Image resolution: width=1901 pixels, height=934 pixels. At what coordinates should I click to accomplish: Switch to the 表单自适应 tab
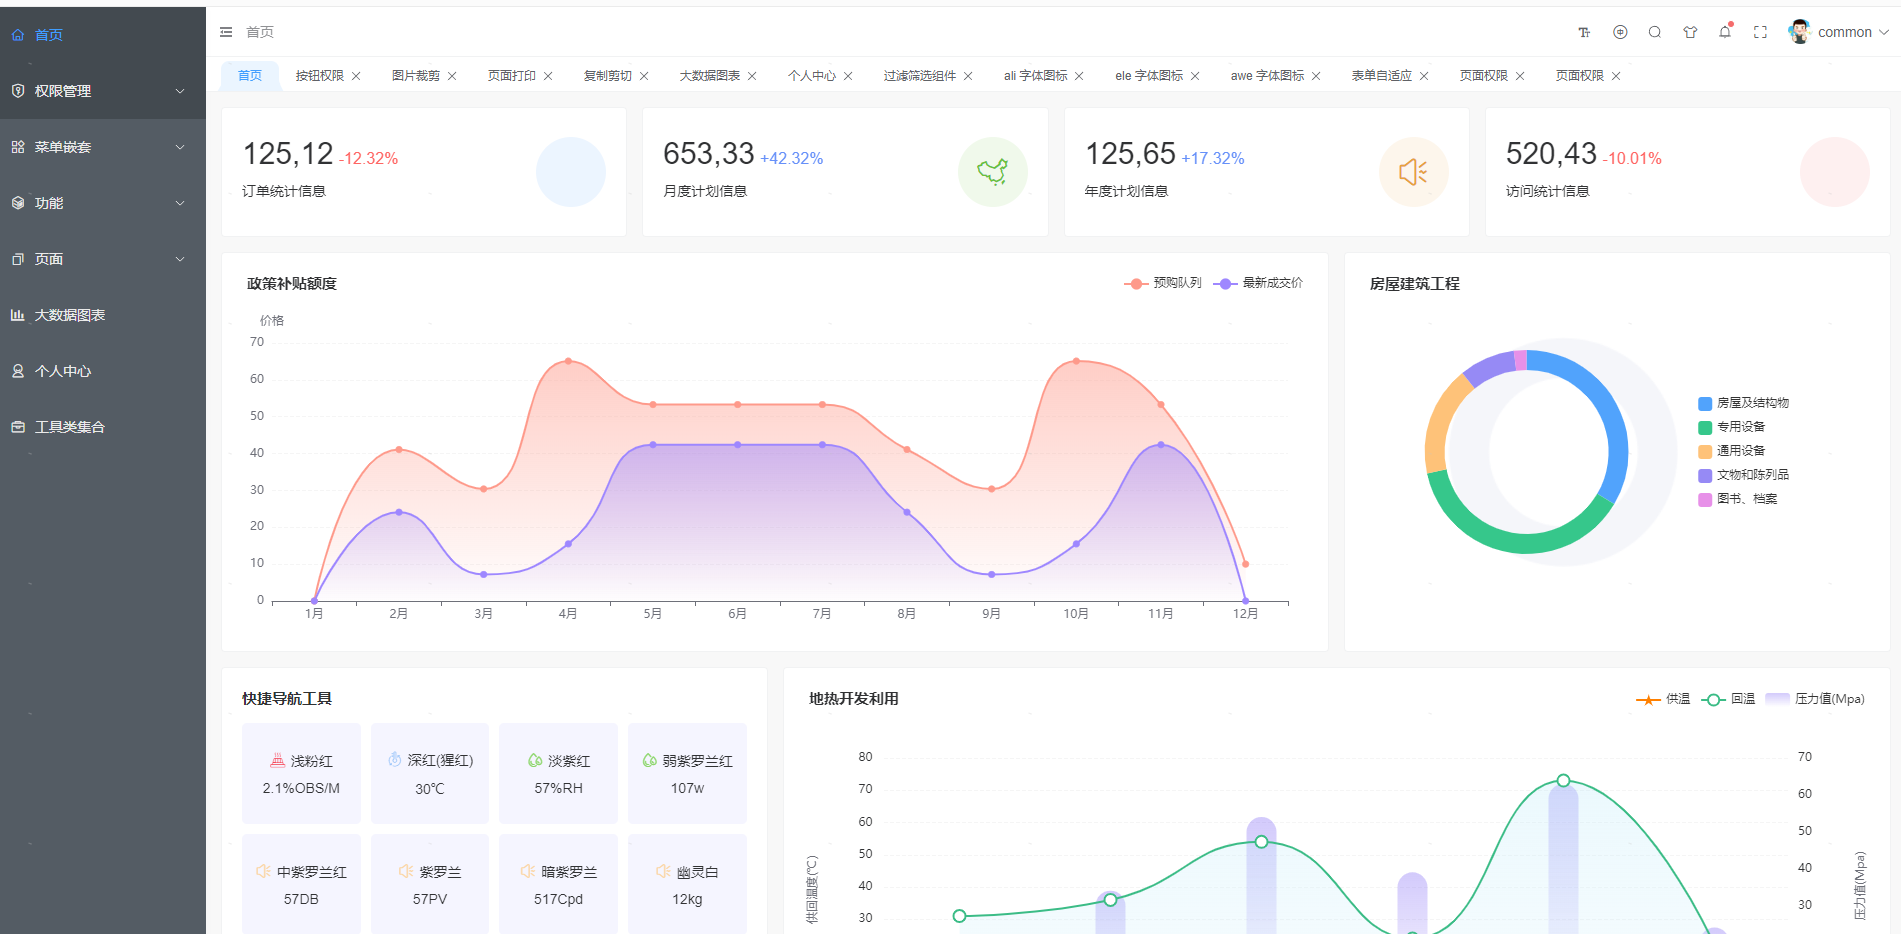(1382, 76)
